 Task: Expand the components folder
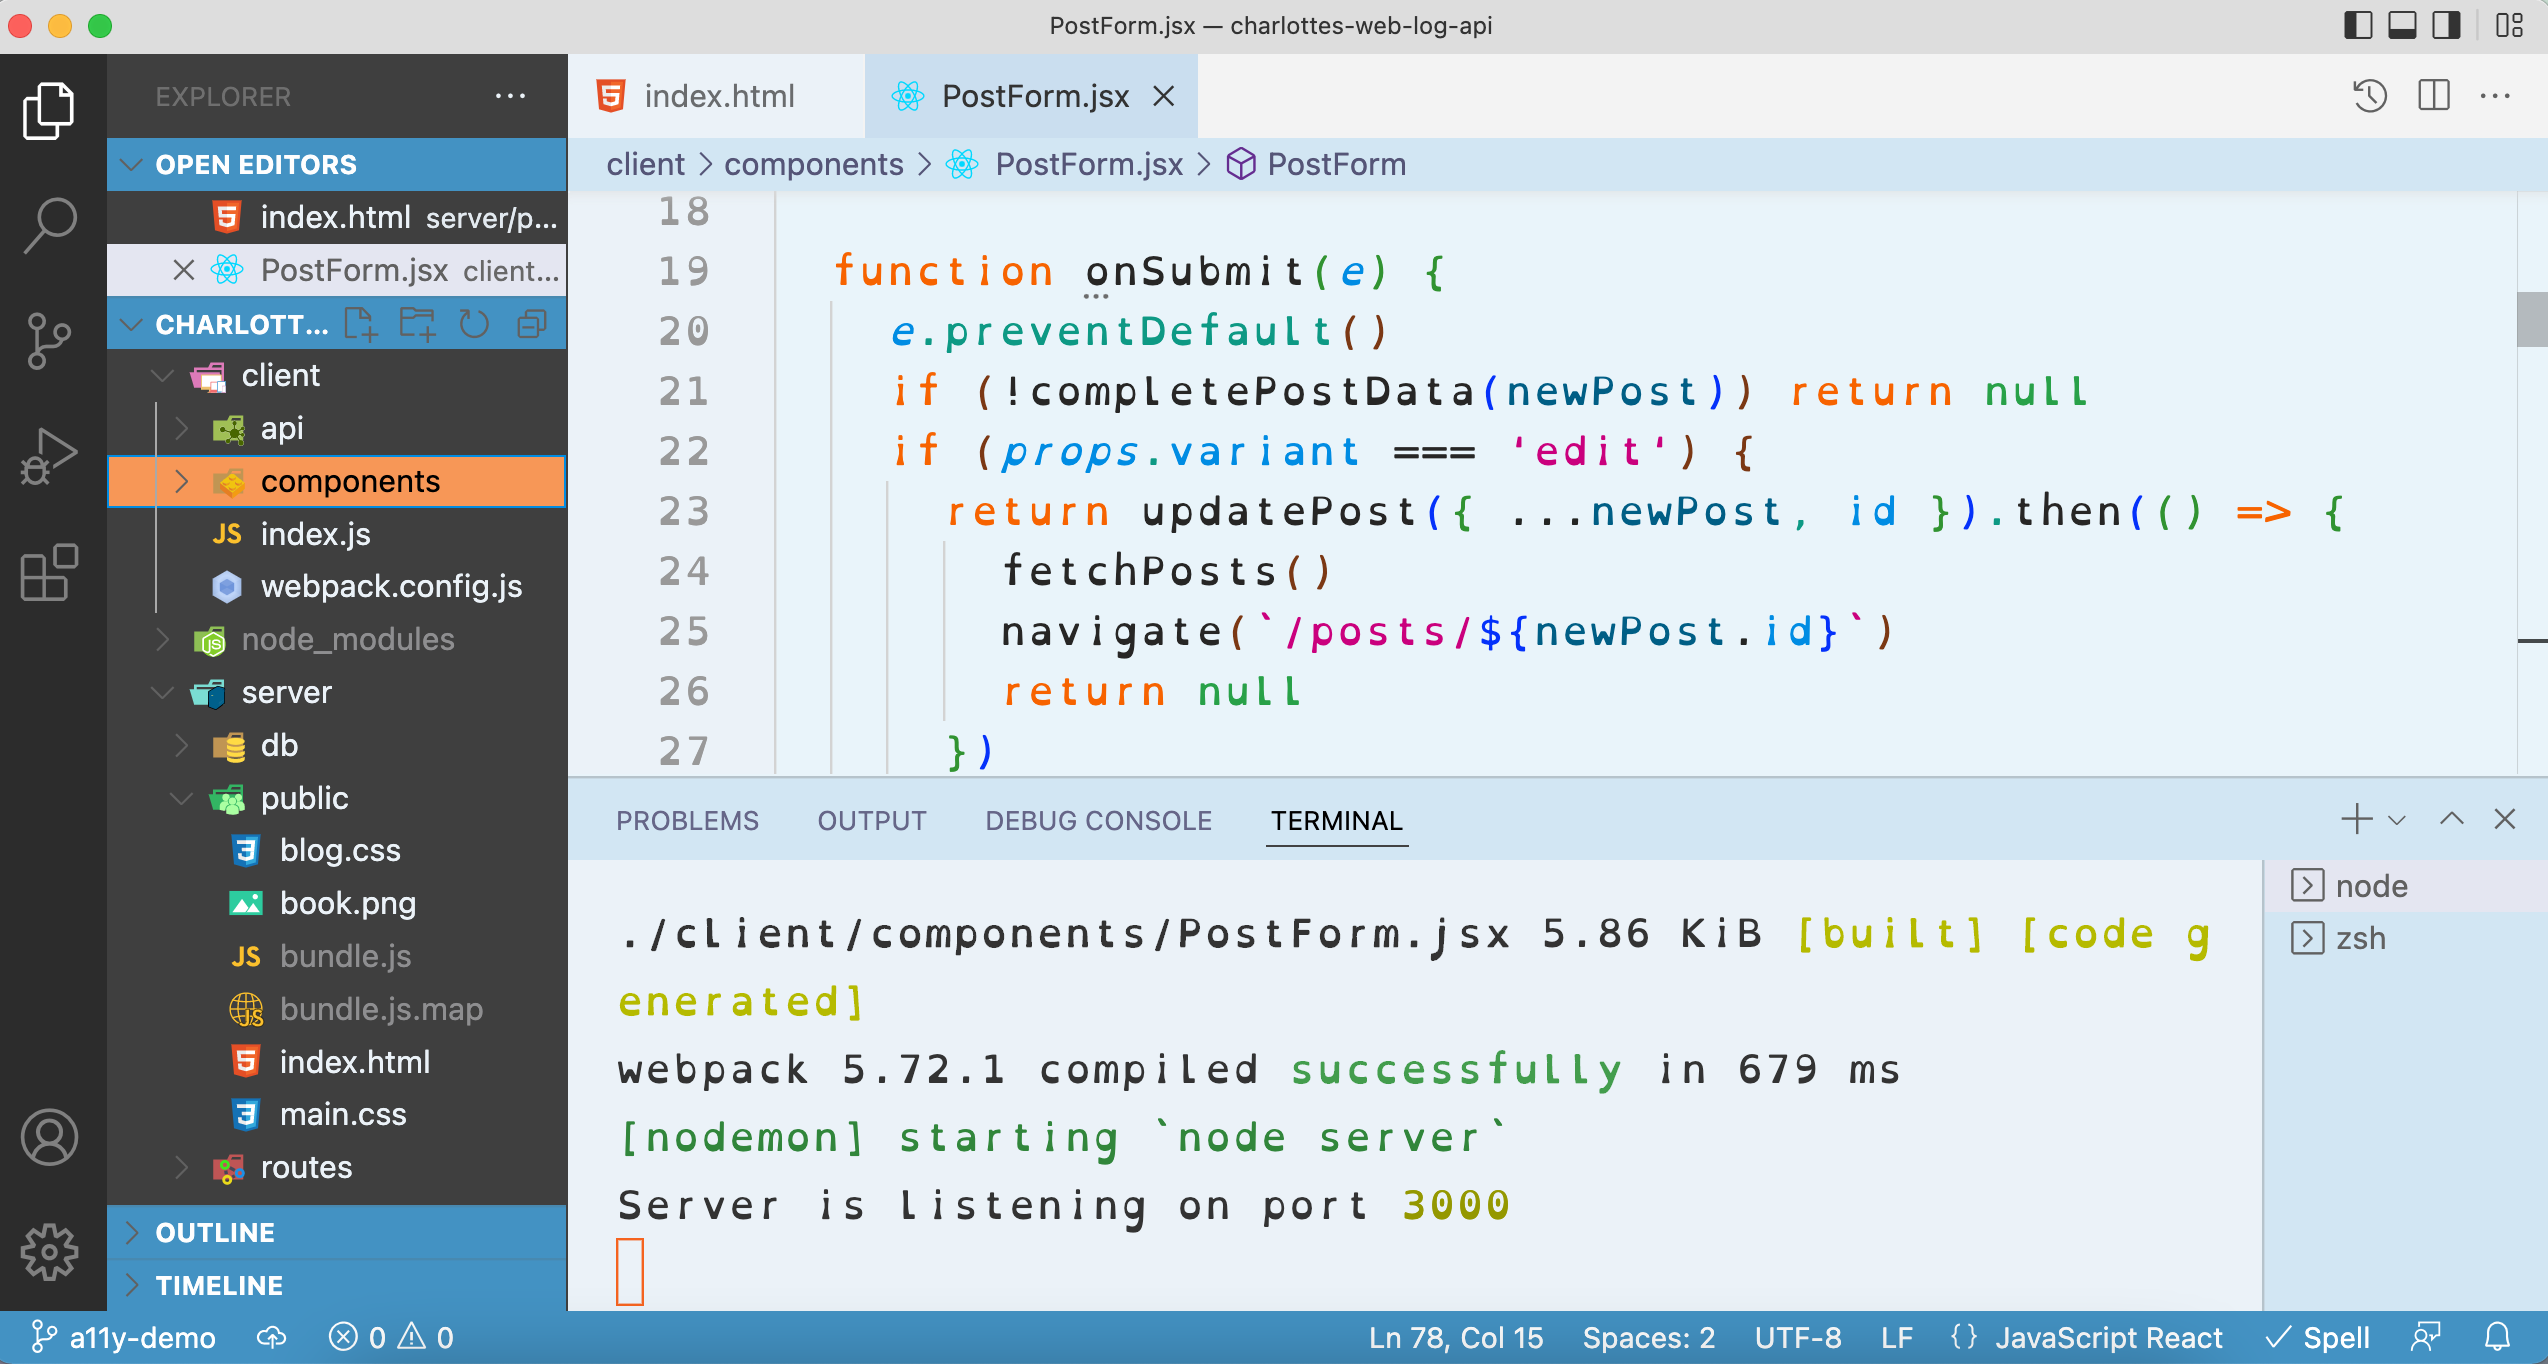coord(182,482)
